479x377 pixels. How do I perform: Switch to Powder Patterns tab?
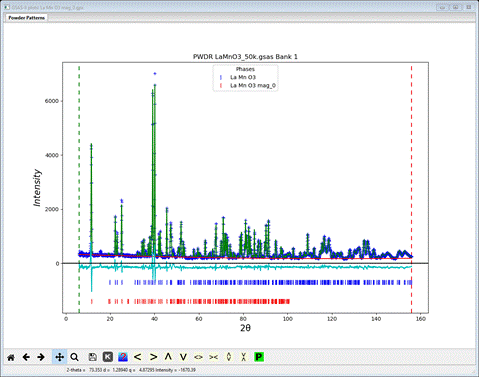click(27, 18)
